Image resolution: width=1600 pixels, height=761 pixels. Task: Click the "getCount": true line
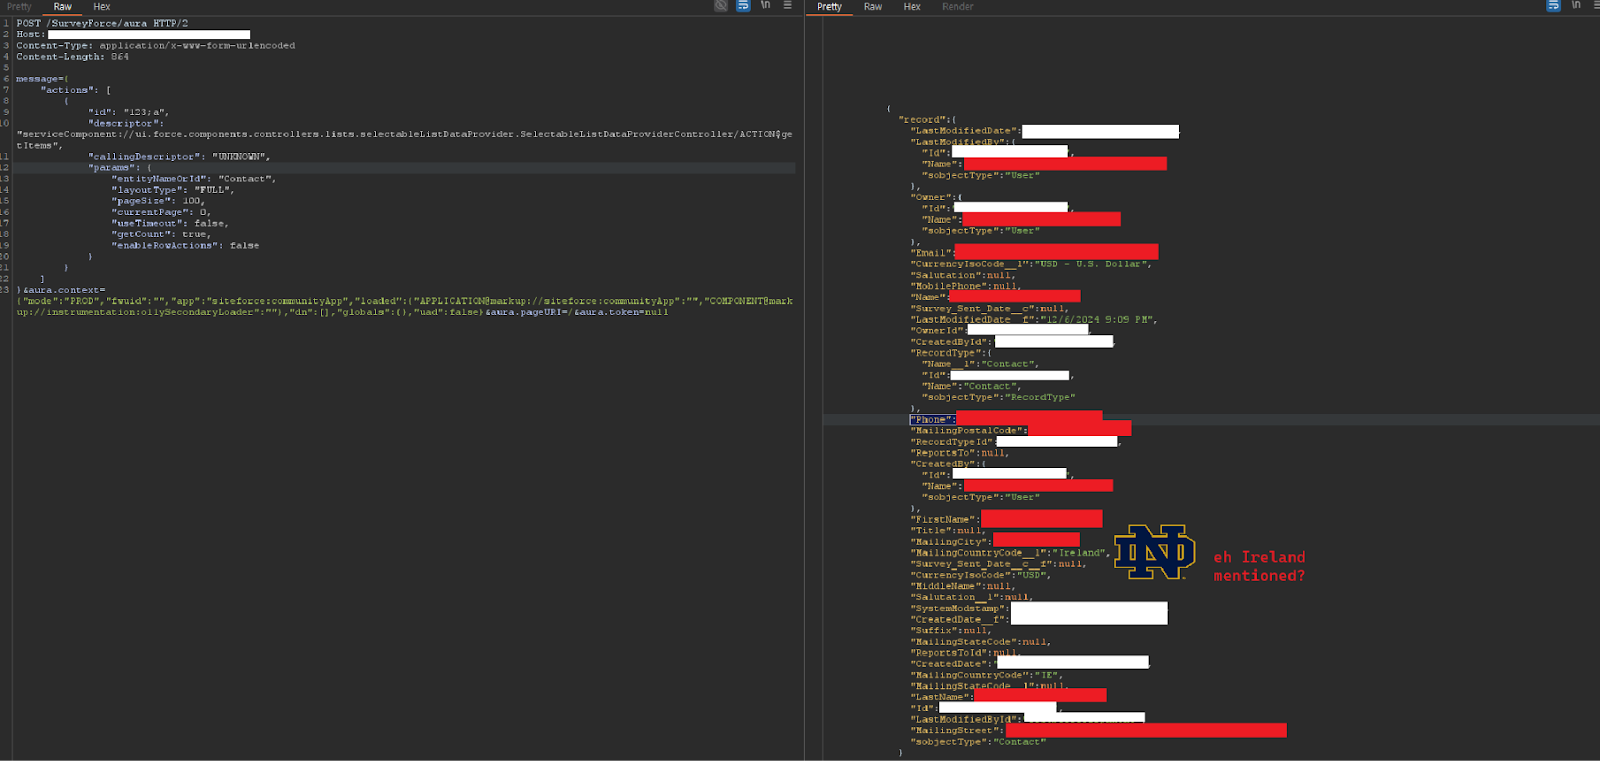[x=161, y=234]
